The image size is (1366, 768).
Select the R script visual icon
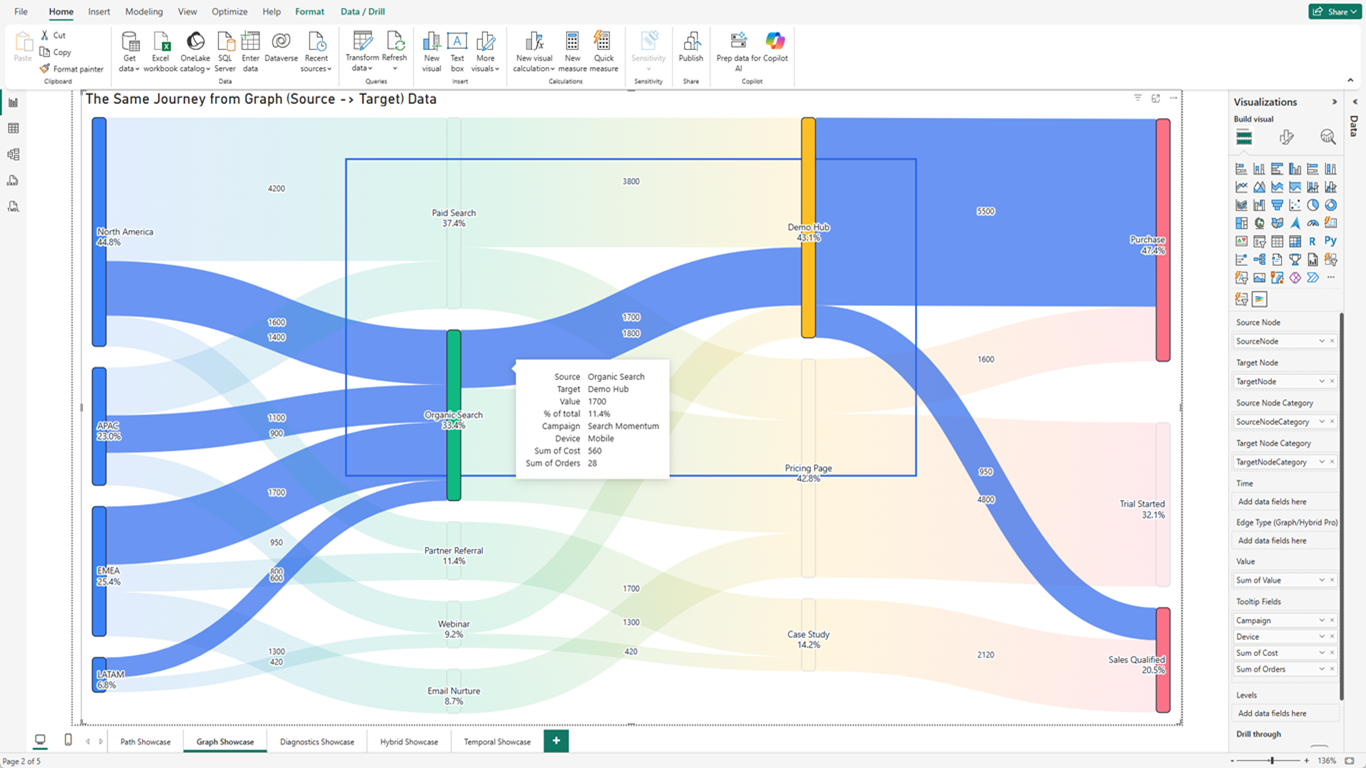pyautogui.click(x=1313, y=241)
